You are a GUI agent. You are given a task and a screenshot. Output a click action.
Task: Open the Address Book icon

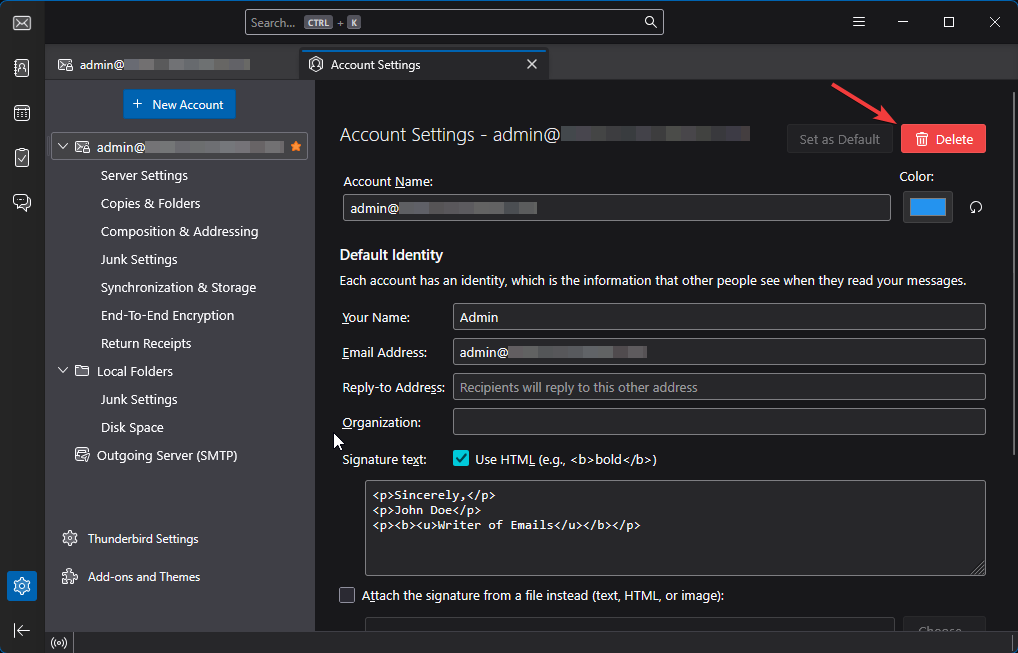[x=22, y=68]
